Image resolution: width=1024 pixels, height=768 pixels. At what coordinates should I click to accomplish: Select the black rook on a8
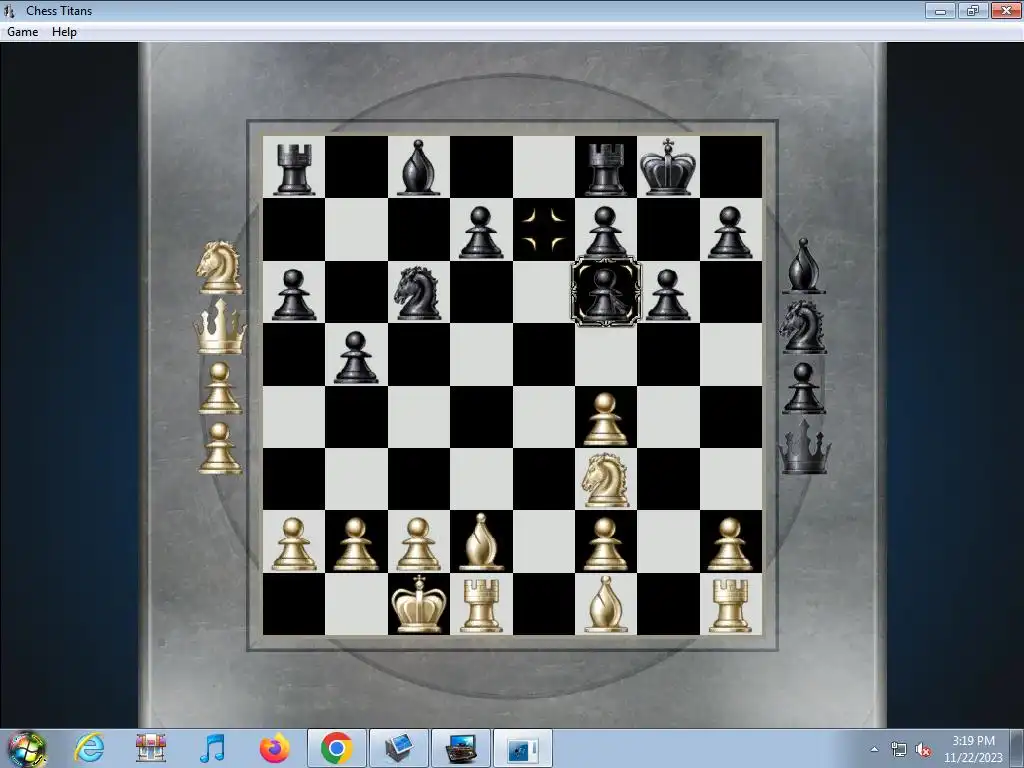click(293, 170)
